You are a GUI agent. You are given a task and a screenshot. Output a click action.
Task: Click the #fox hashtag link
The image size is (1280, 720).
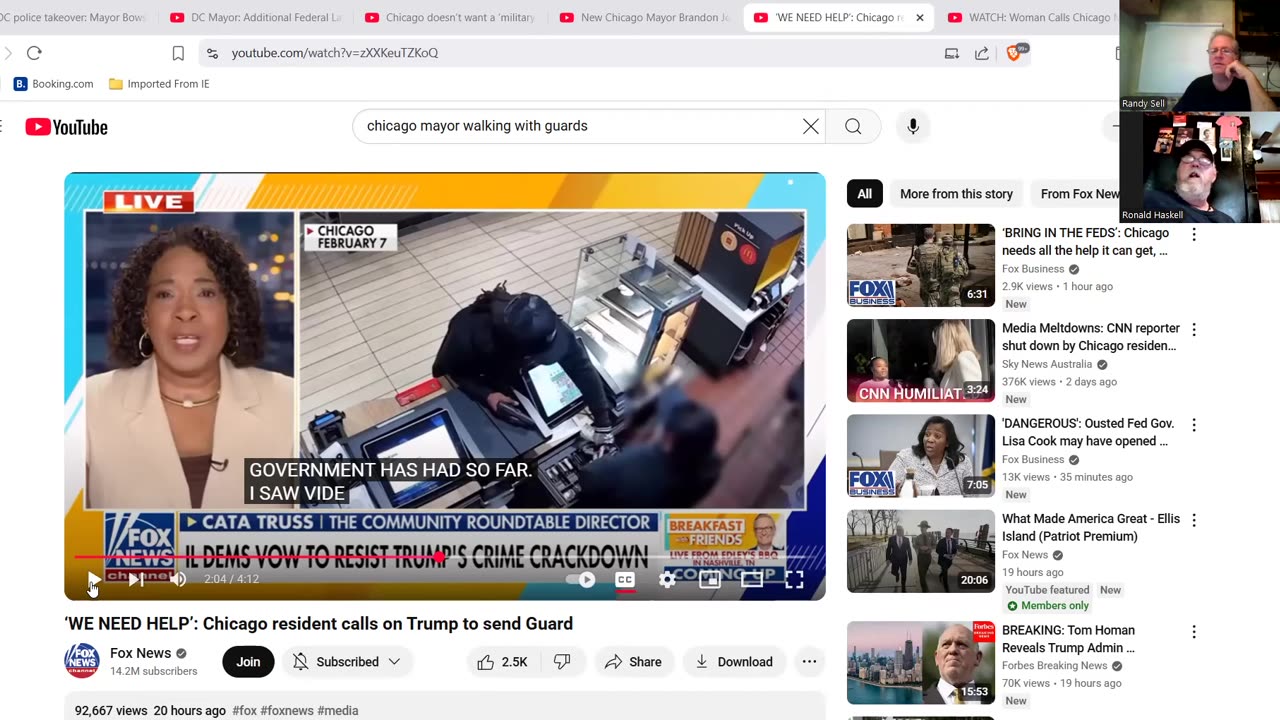click(x=244, y=711)
